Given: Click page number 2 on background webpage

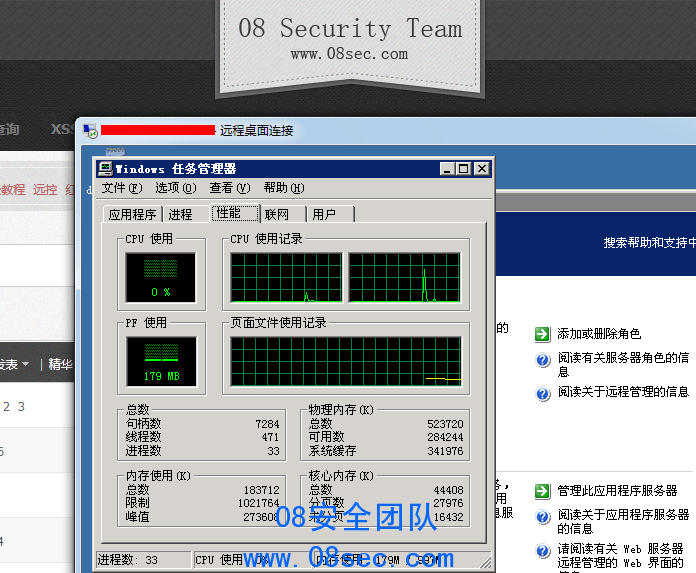Looking at the screenshot, I should point(6,407).
